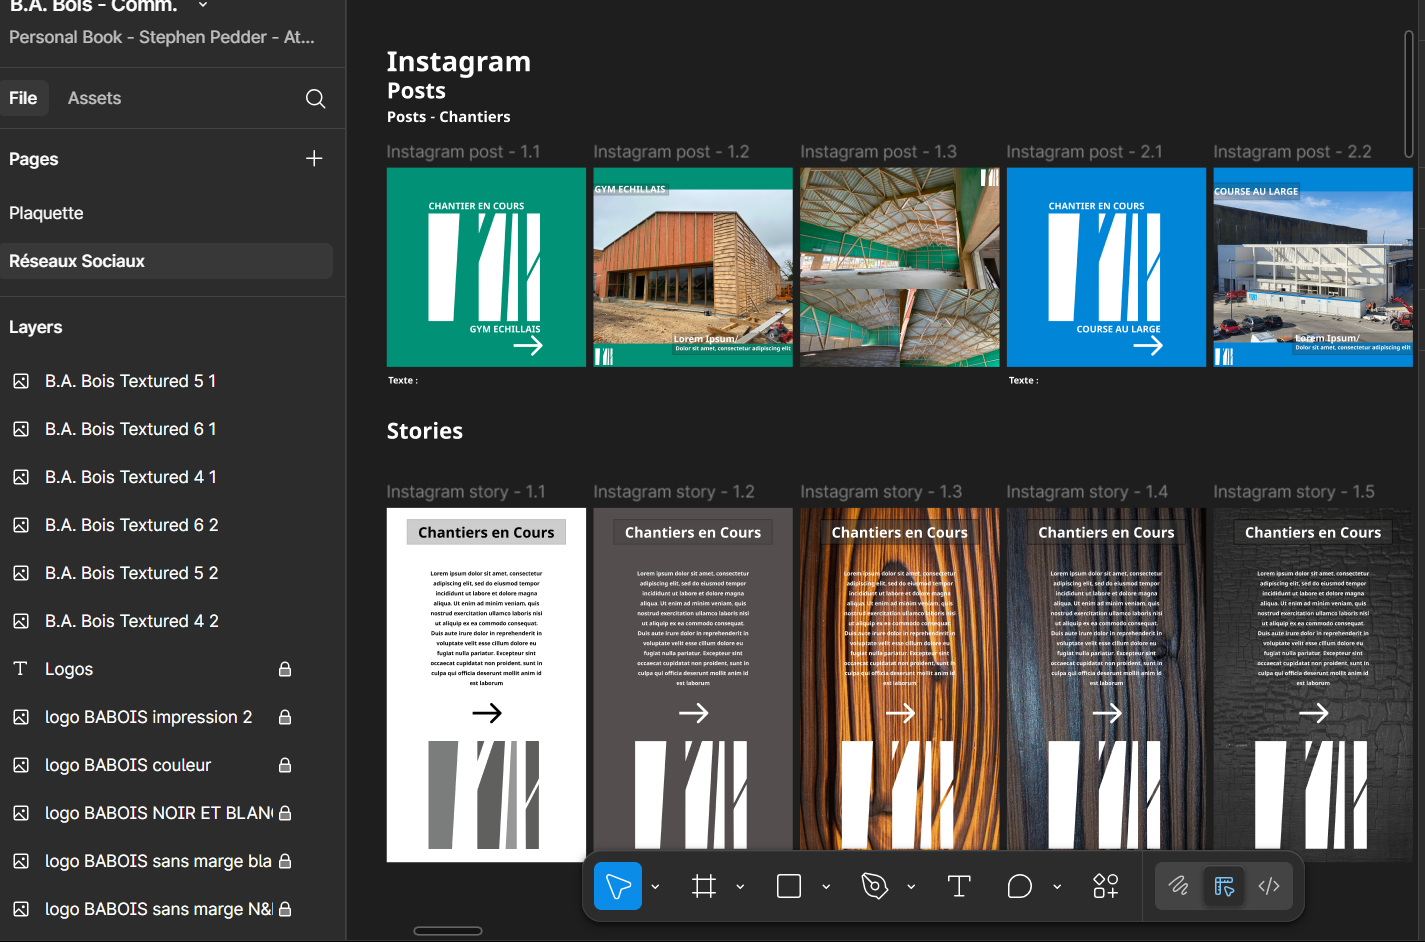The image size is (1425, 942).
Task: Select the Pen tool
Action: (x=875, y=886)
